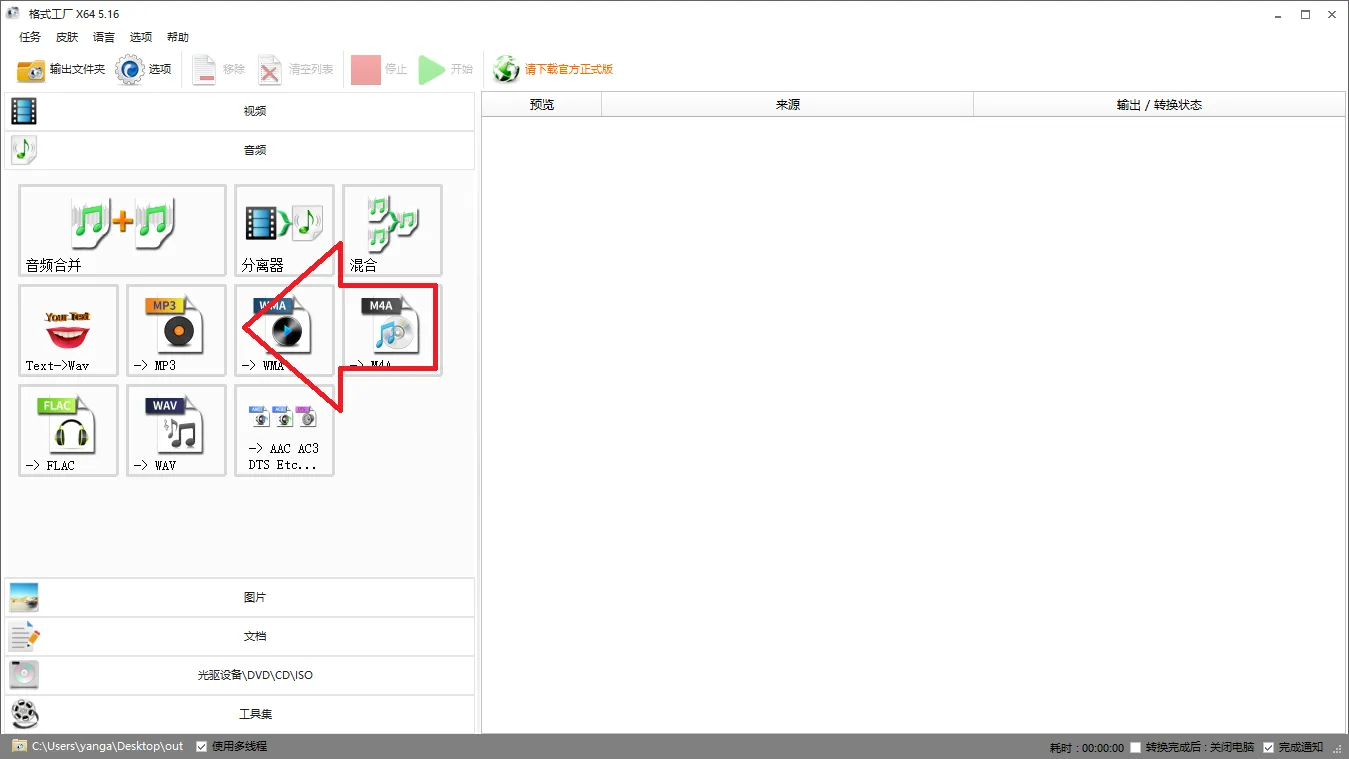Open the 混合 audio mix tool

392,230
